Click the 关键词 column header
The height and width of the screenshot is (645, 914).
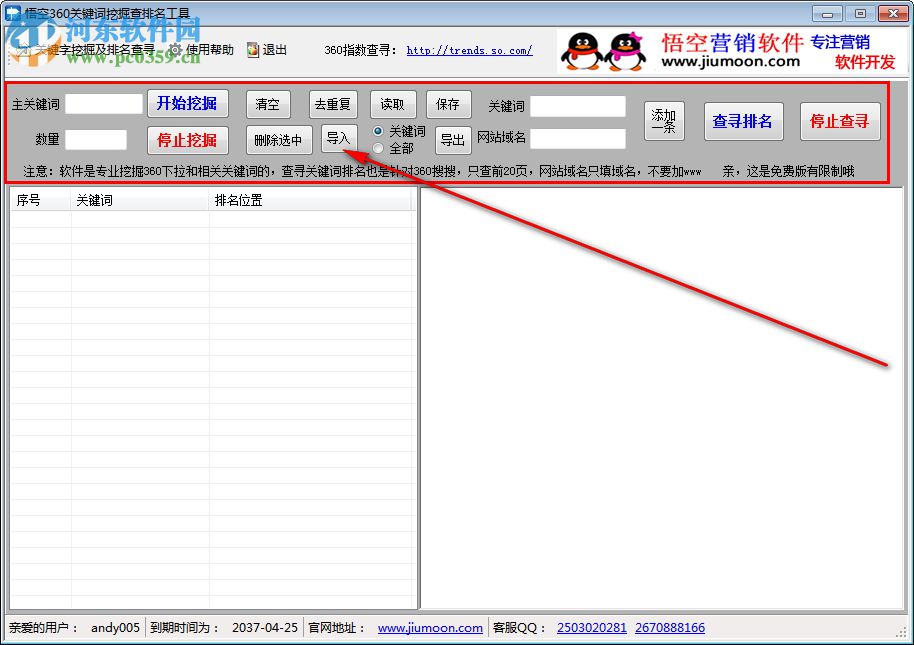point(139,200)
